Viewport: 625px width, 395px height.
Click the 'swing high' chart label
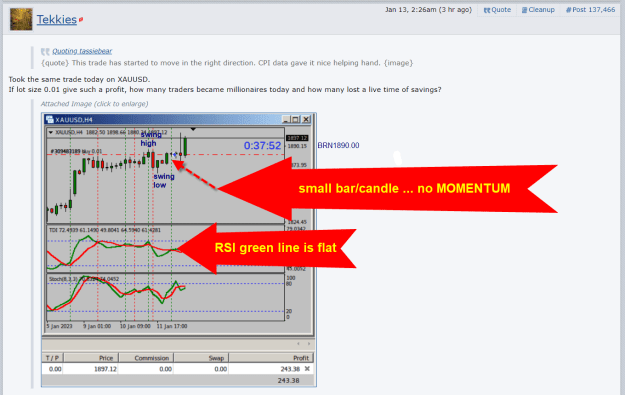point(151,139)
